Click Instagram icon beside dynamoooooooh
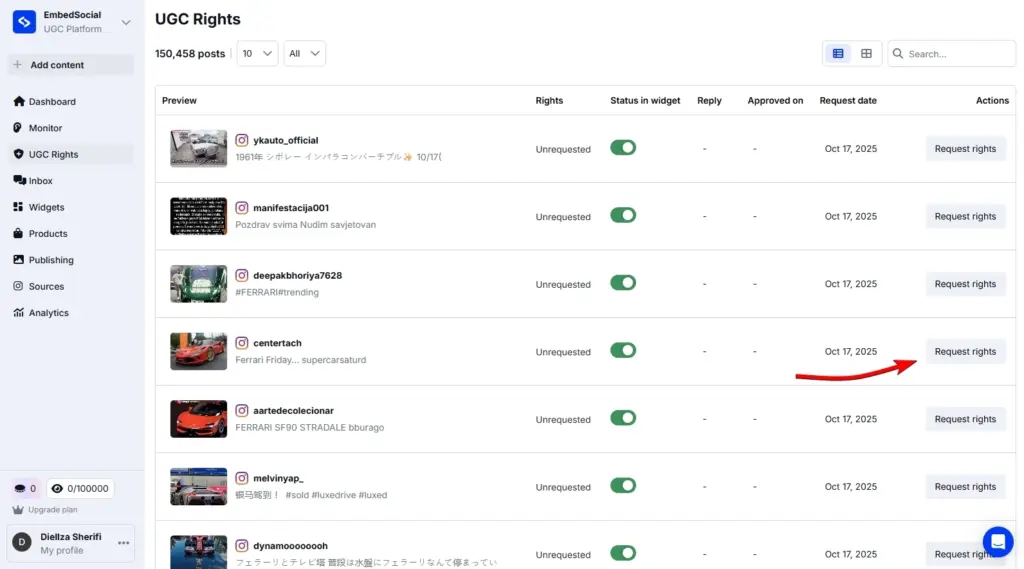Viewport: 1024px width, 569px height. 242,546
